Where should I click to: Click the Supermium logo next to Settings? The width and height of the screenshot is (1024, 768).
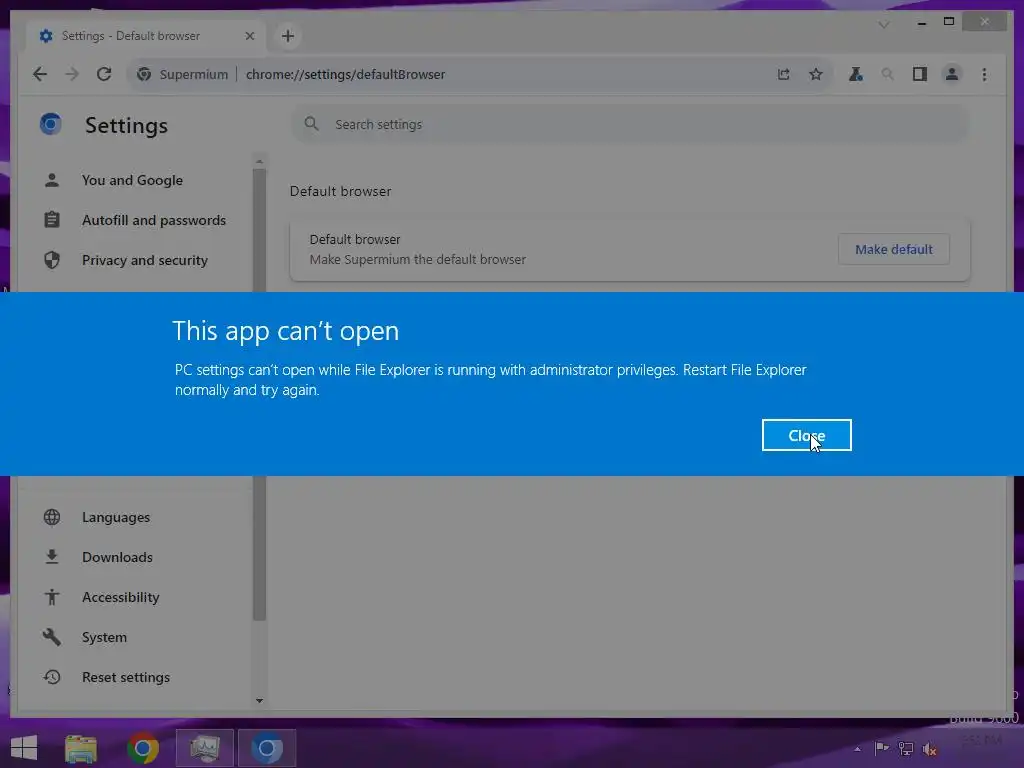tap(50, 124)
